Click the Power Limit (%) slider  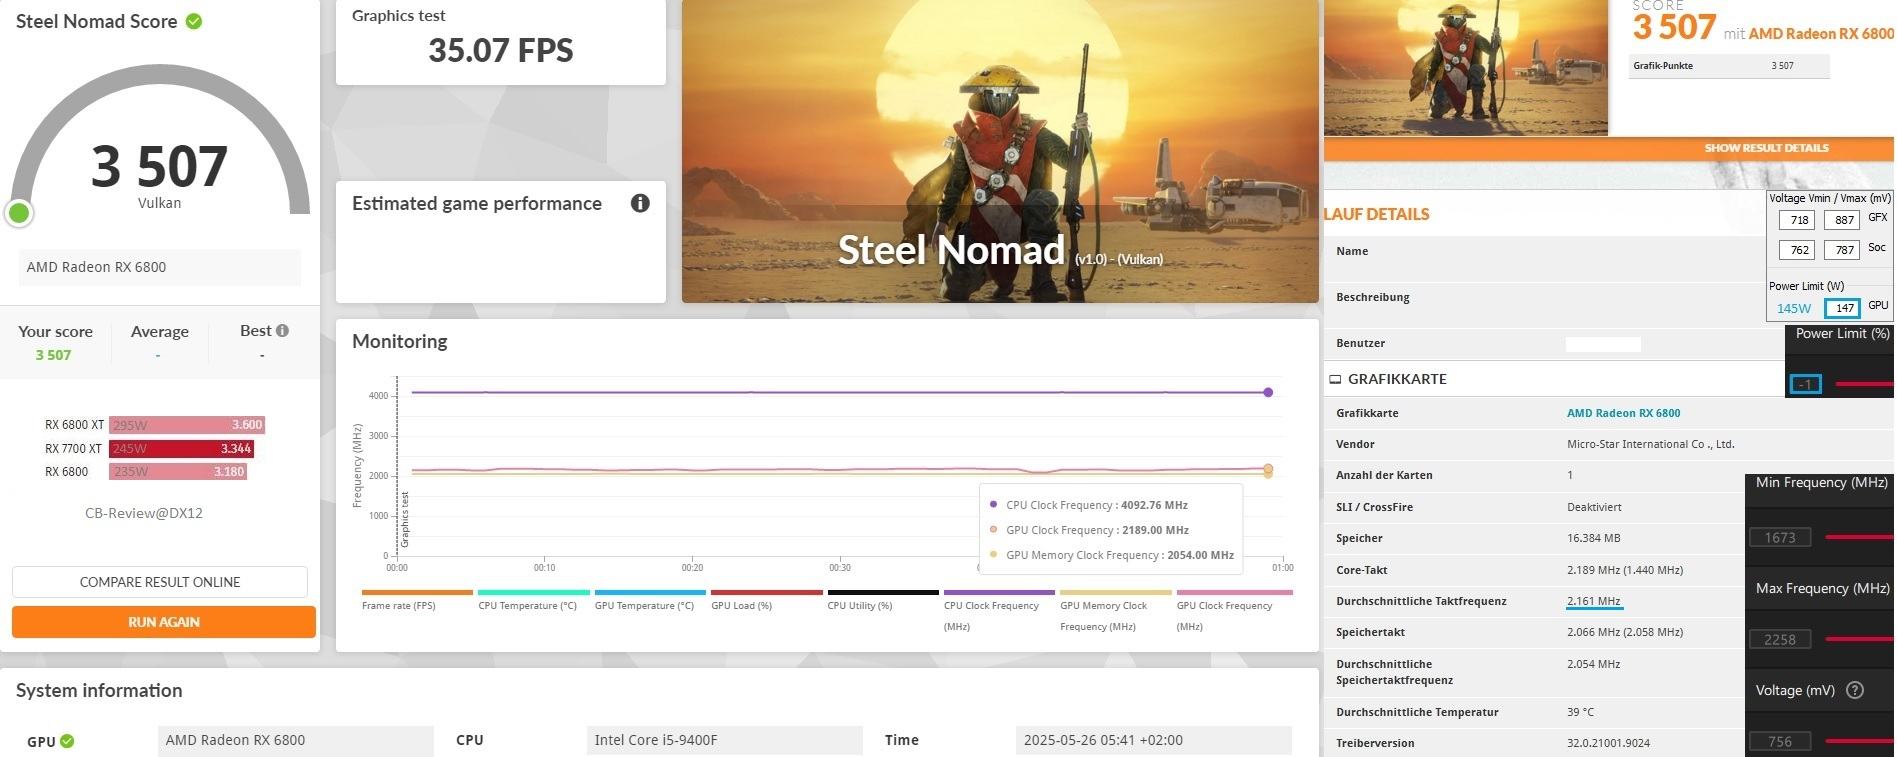[1865, 384]
